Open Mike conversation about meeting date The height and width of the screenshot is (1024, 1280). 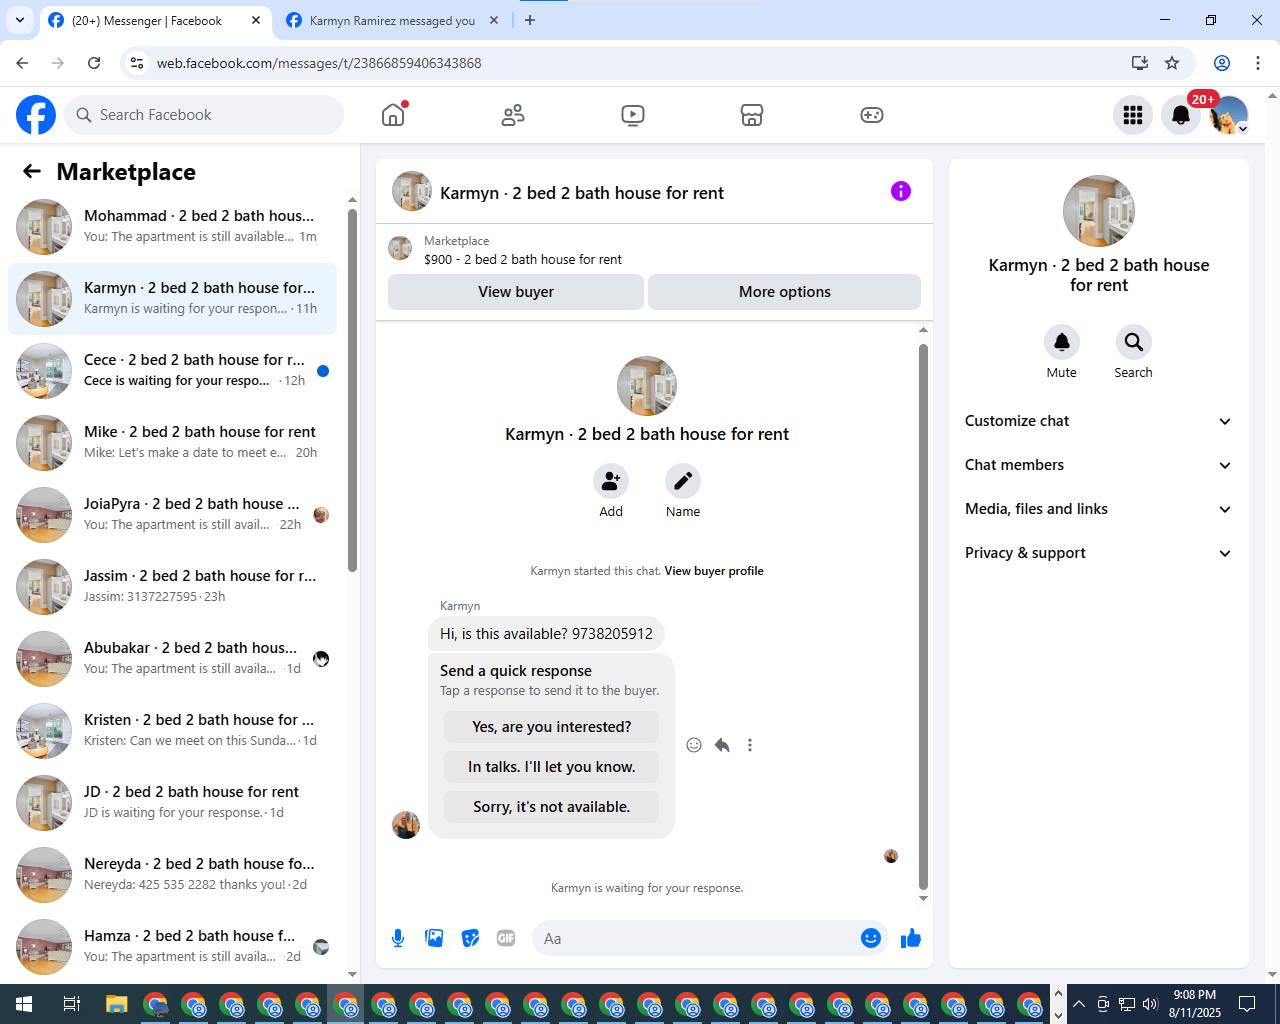(172, 443)
